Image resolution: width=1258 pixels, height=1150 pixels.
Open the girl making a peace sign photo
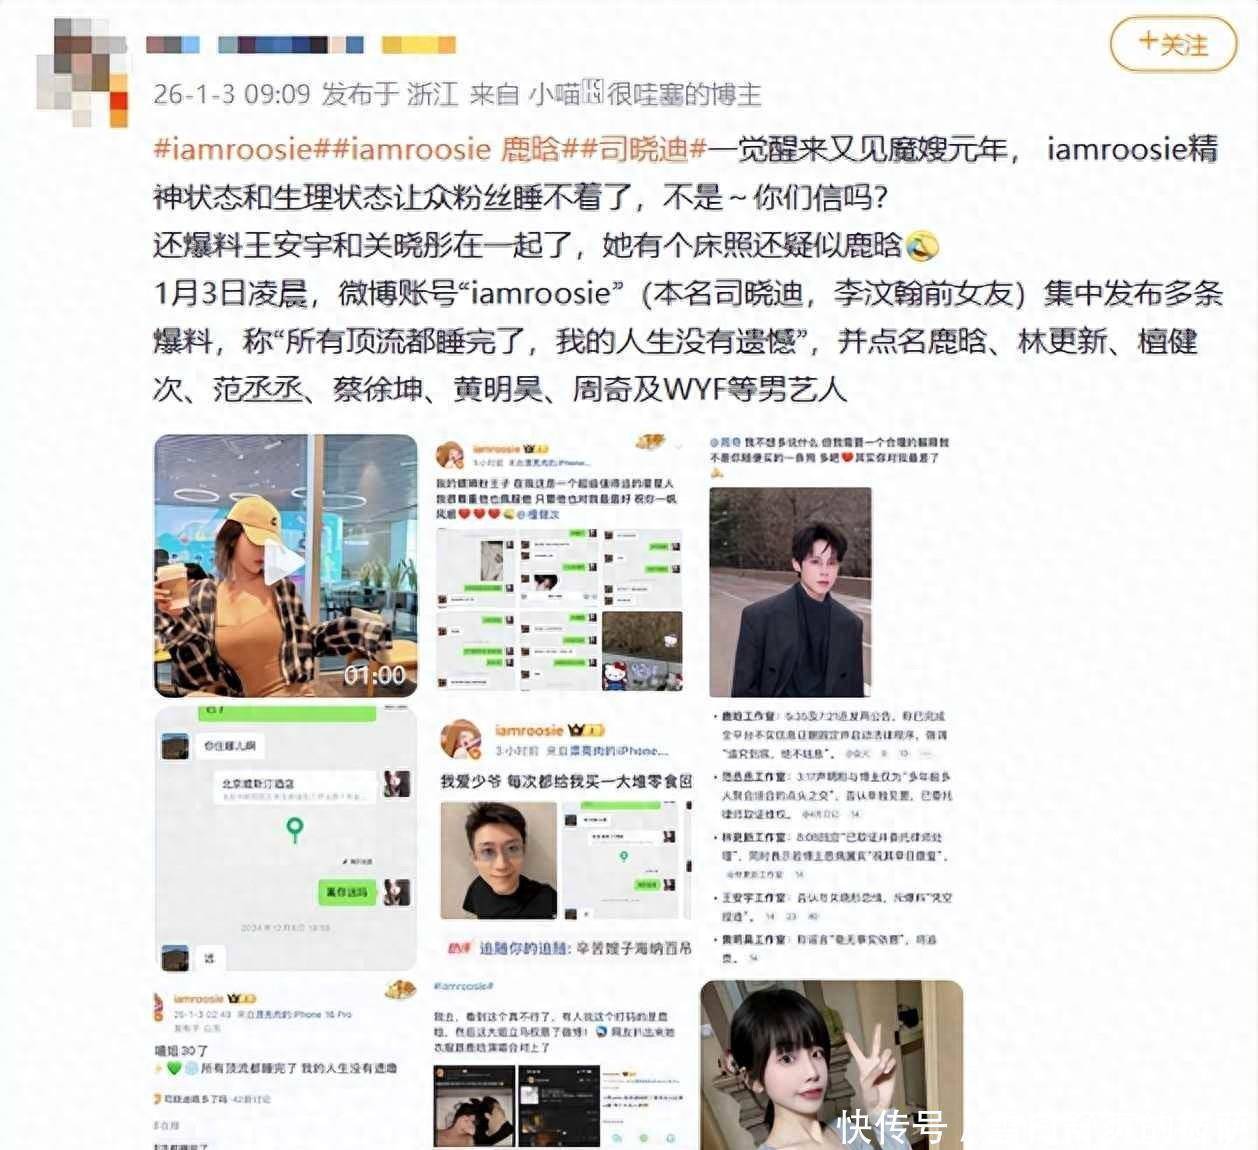tap(830, 1065)
